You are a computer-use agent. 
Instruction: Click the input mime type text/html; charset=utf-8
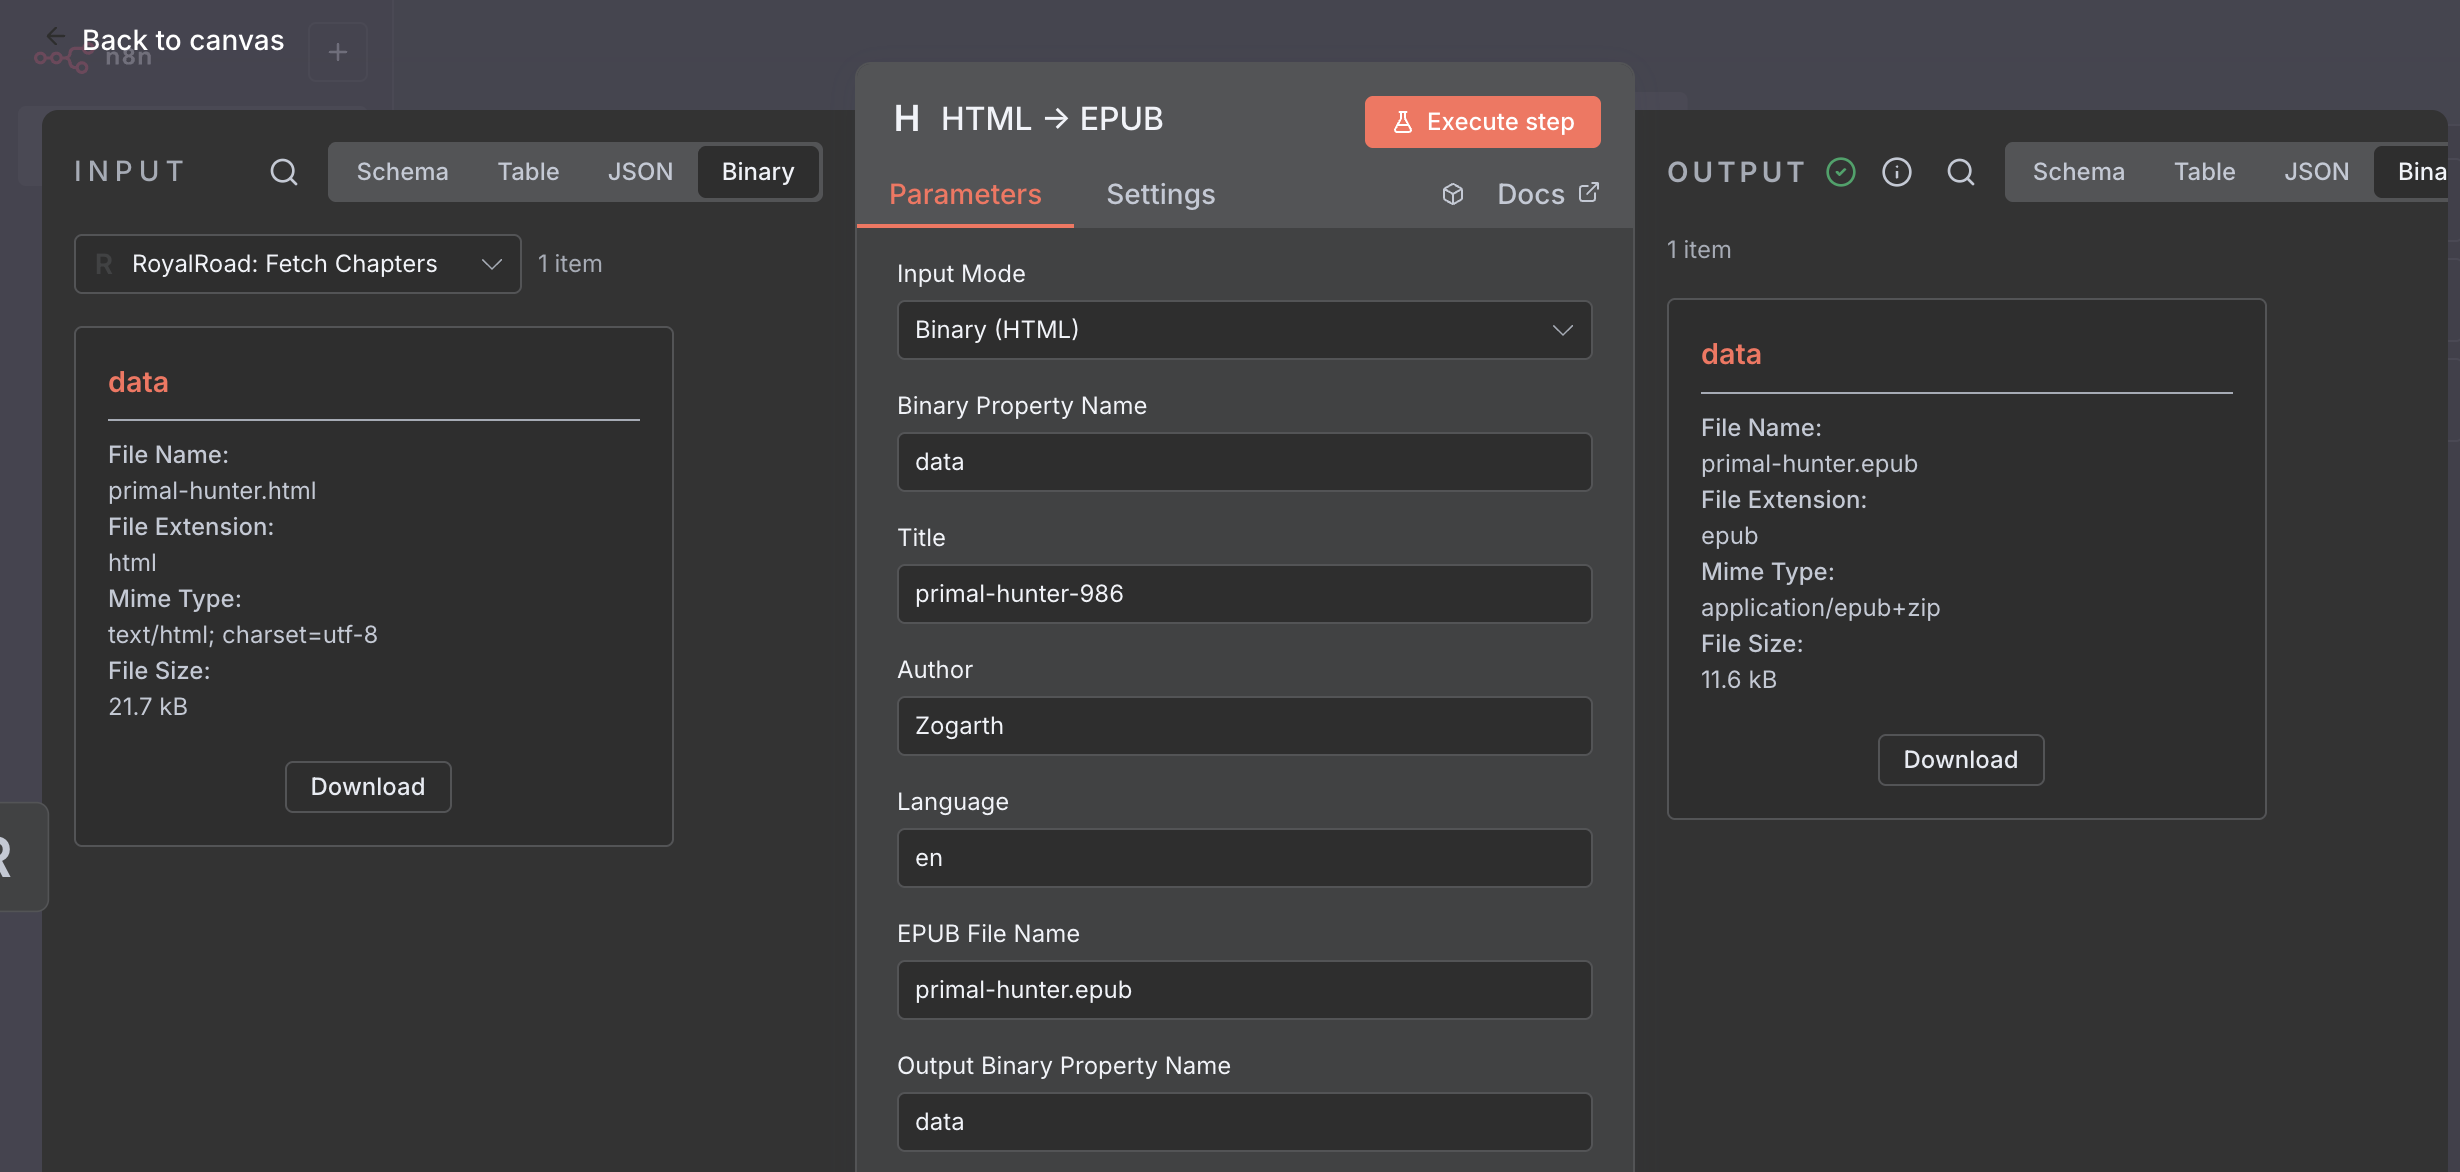click(x=243, y=635)
